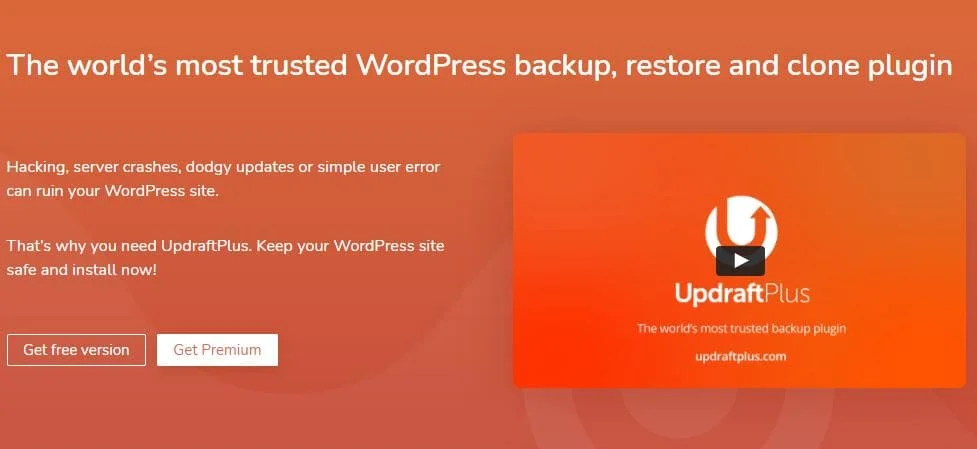Click the video tagline about trusted backup plugin
This screenshot has height=449, width=977.
(741, 328)
